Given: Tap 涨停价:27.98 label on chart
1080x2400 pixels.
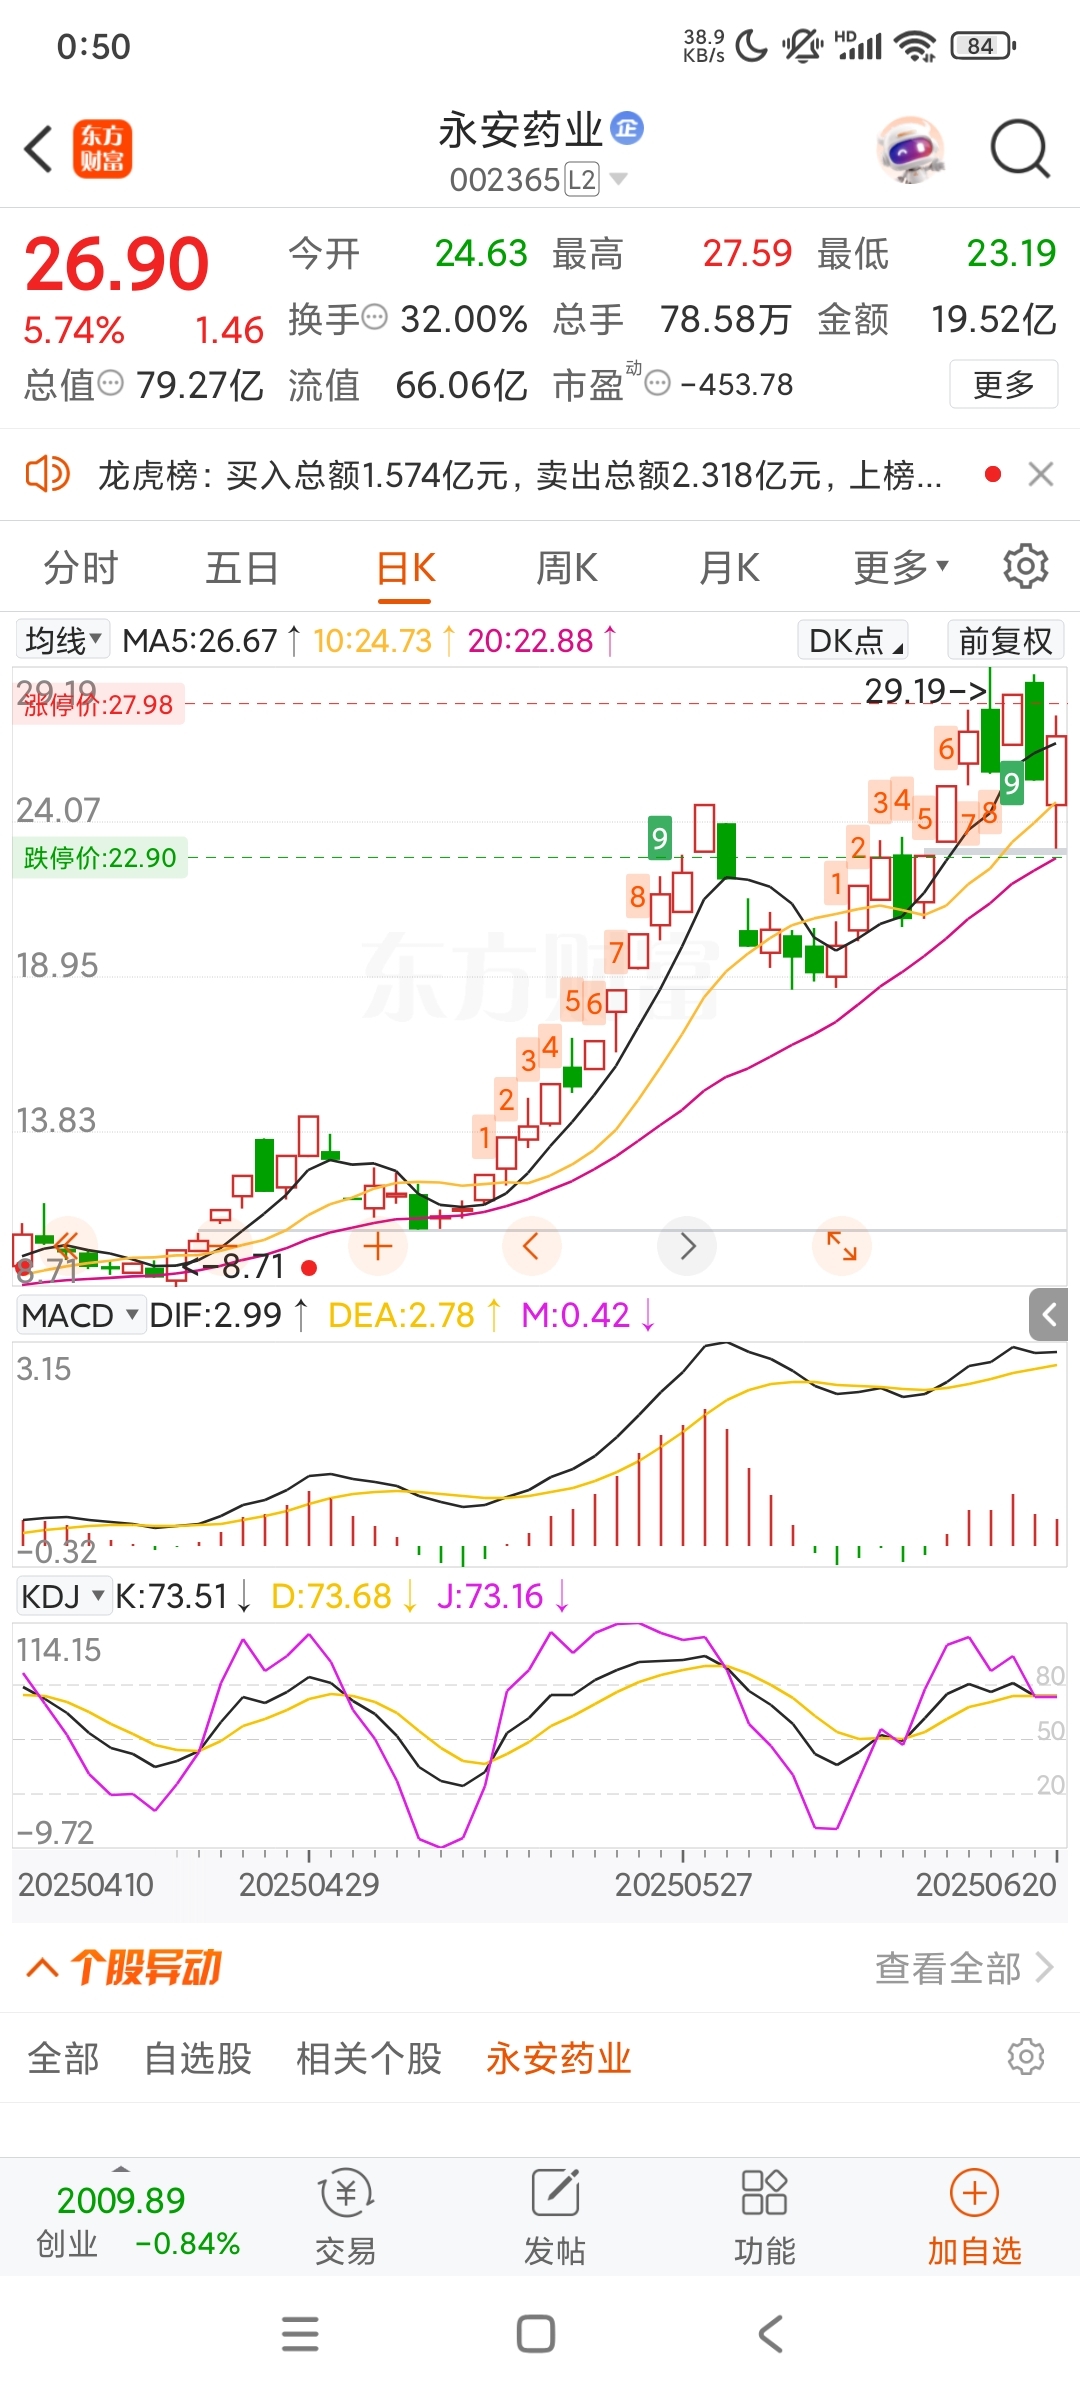Looking at the screenshot, I should click(x=98, y=705).
